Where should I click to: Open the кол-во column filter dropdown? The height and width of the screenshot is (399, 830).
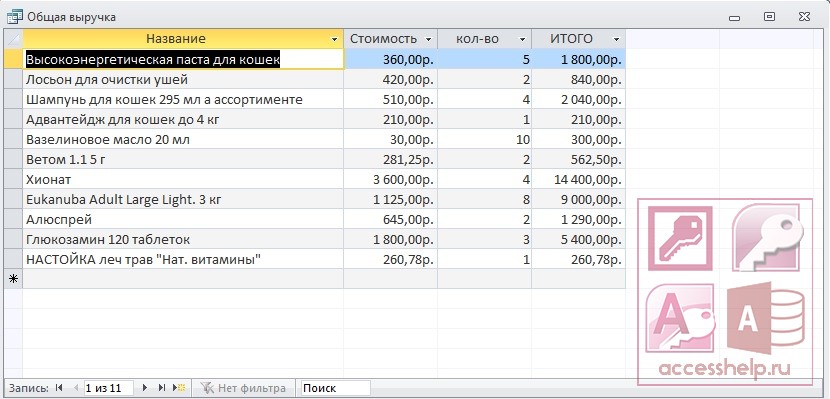click(522, 39)
